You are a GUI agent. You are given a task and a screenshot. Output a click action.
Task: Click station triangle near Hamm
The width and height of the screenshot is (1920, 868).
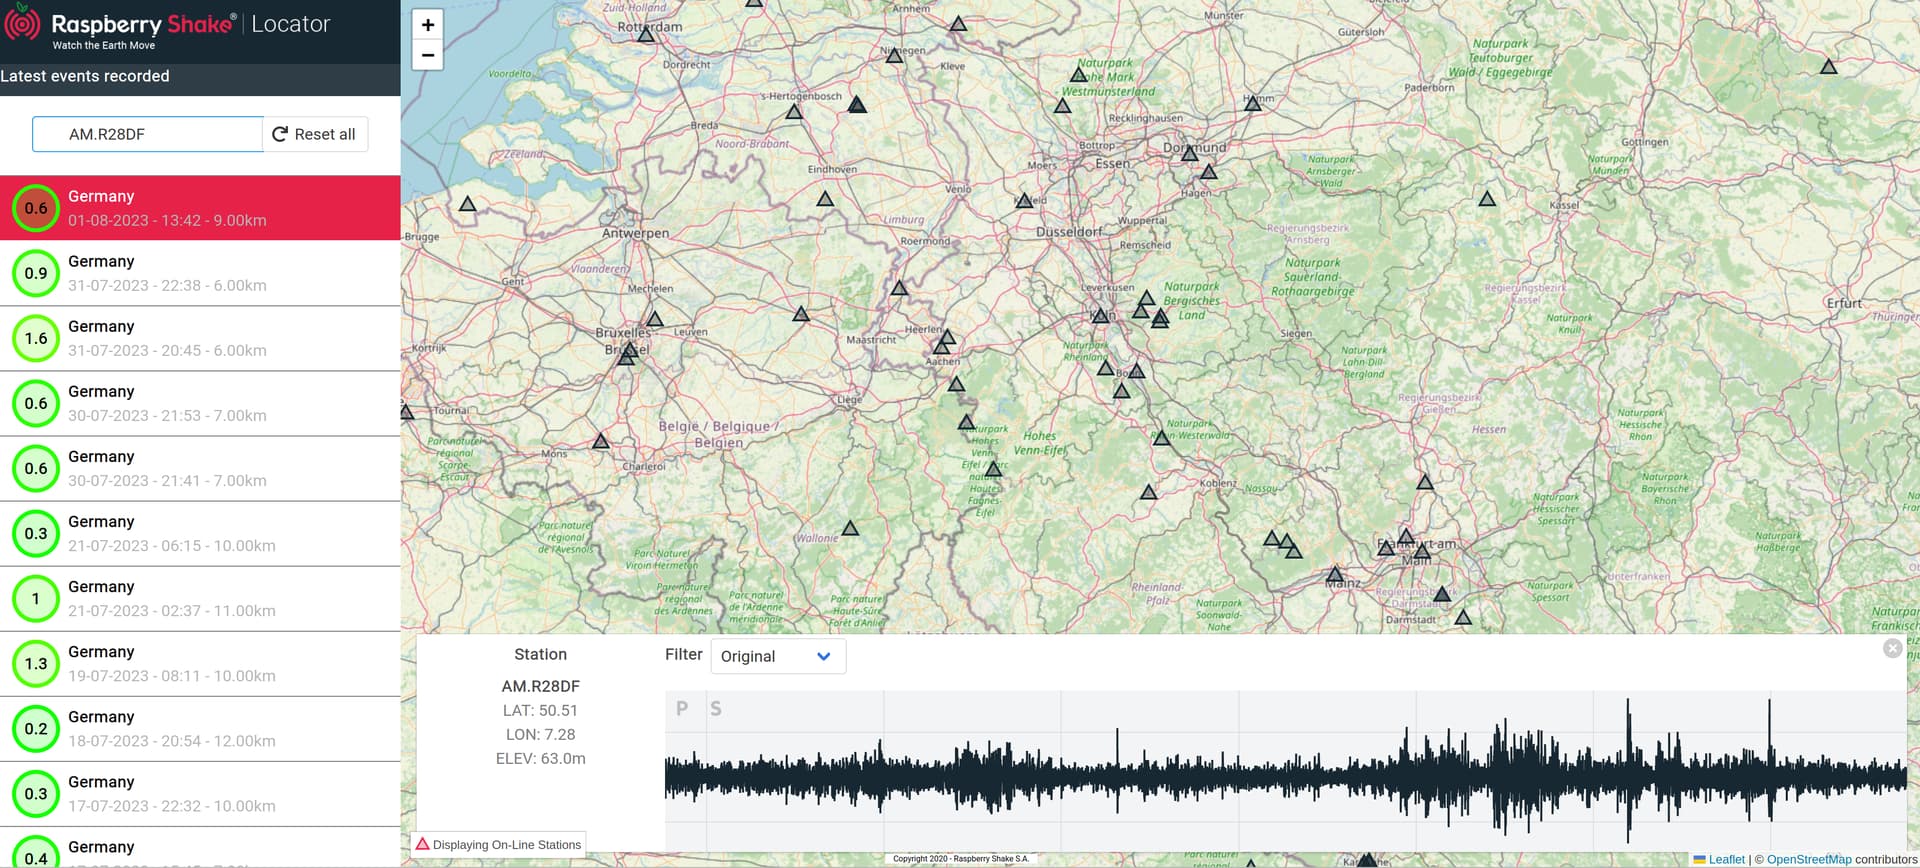click(1252, 103)
